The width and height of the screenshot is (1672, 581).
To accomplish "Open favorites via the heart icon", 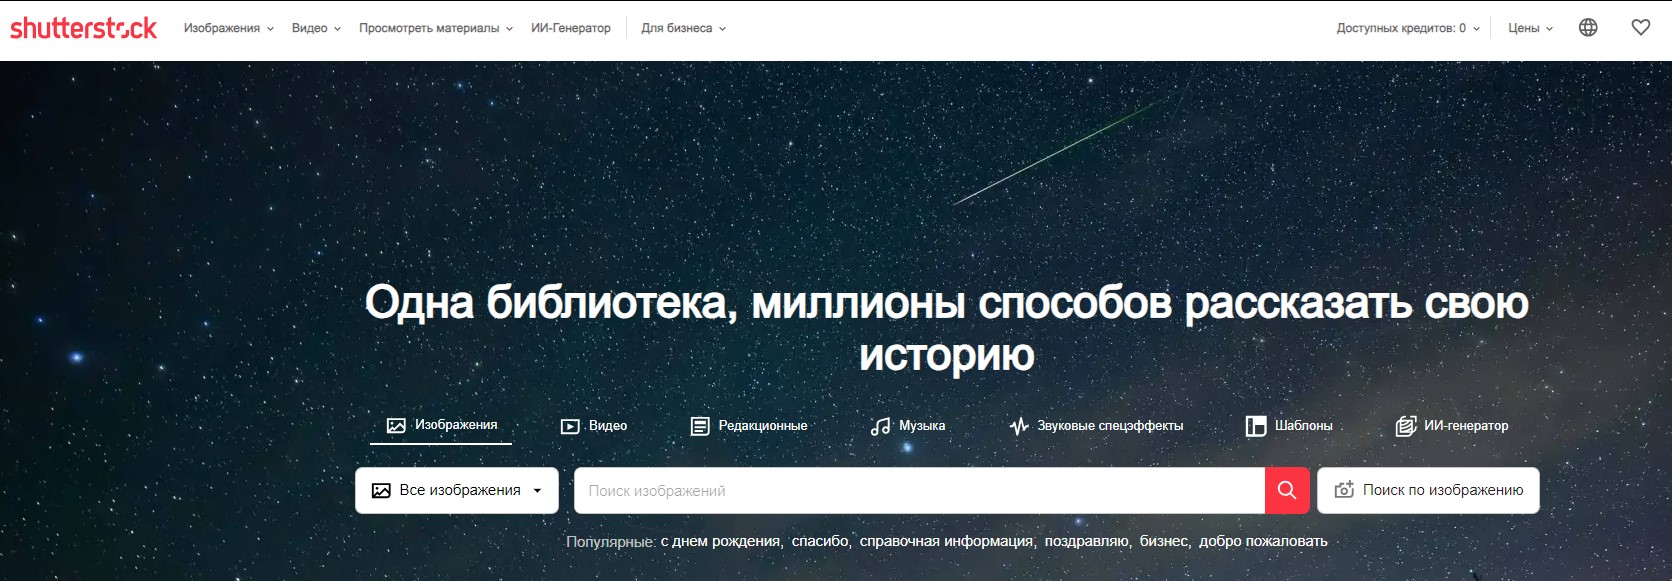I will pyautogui.click(x=1641, y=28).
